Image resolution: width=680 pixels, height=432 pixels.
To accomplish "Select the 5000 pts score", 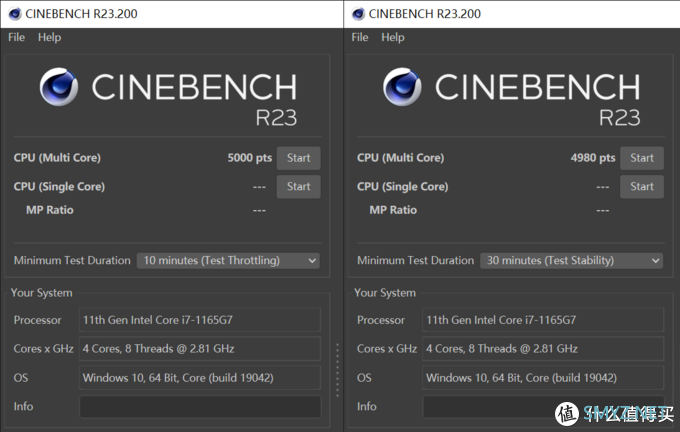I will point(250,158).
